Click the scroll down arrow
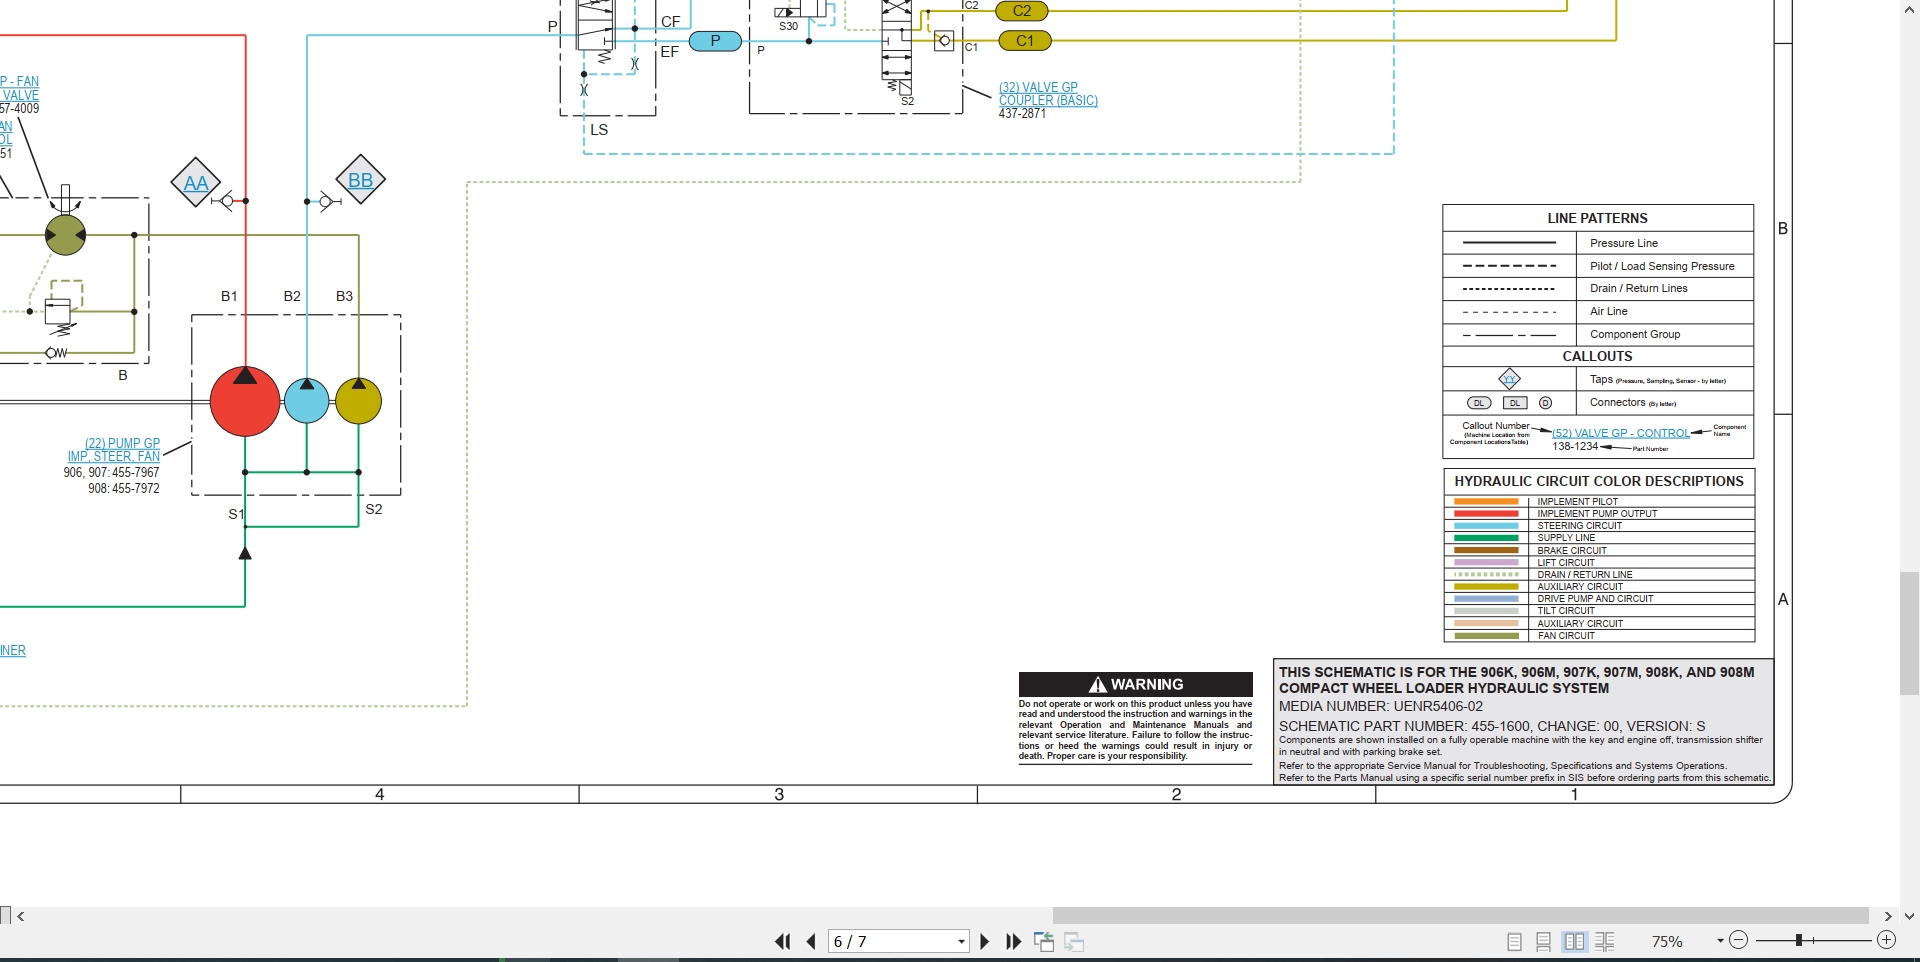This screenshot has width=1920, height=962. [1909, 916]
